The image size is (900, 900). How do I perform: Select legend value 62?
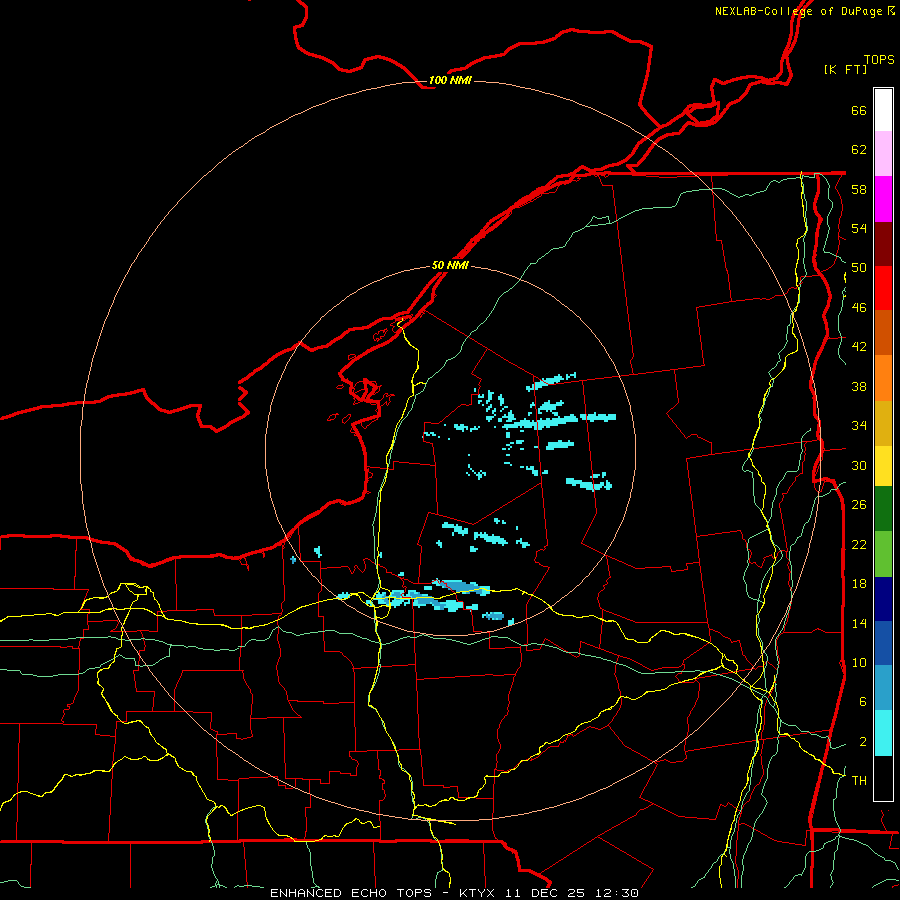point(859,150)
